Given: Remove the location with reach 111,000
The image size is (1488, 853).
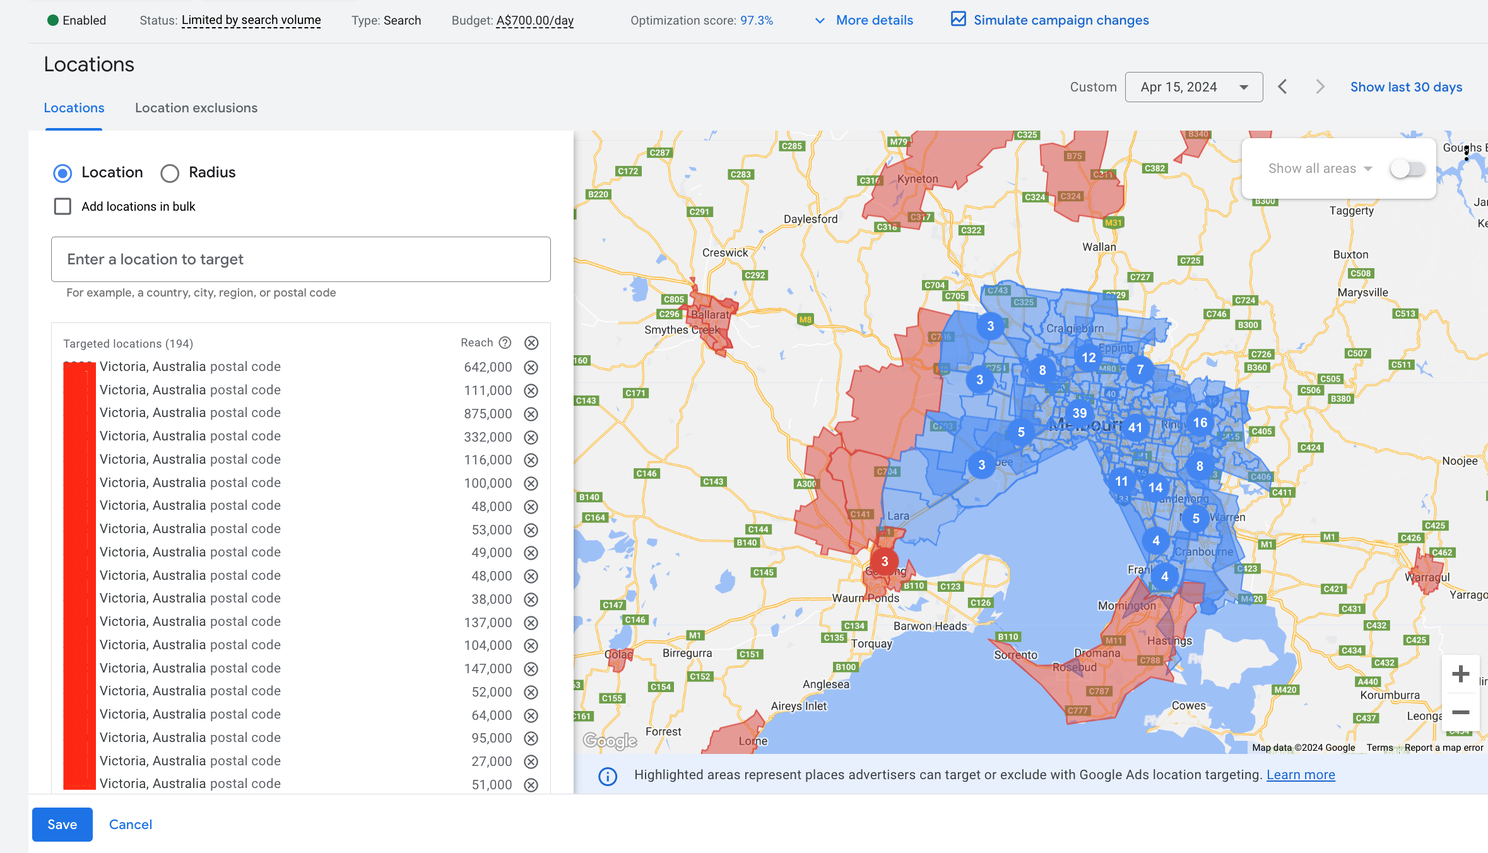Looking at the screenshot, I should (x=531, y=391).
